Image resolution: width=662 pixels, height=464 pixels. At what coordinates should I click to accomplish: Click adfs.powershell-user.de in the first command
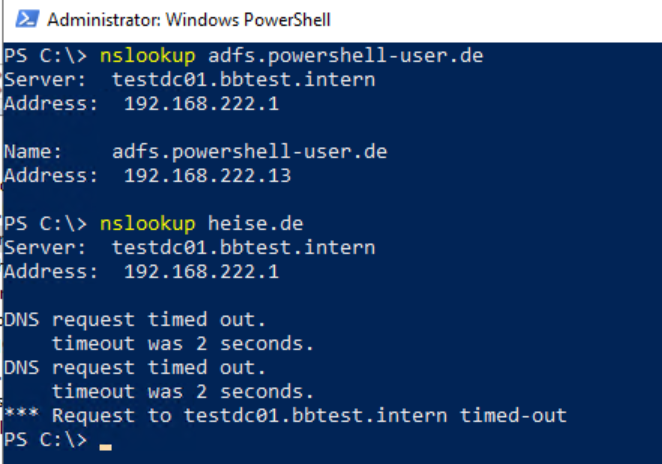coord(345,56)
